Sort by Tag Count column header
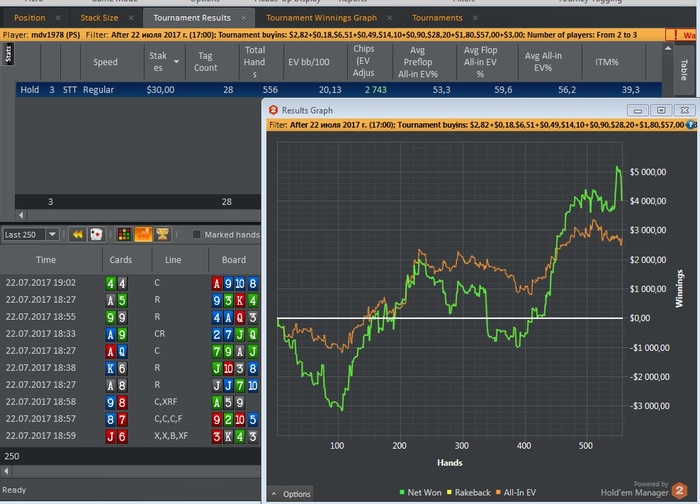 click(205, 62)
